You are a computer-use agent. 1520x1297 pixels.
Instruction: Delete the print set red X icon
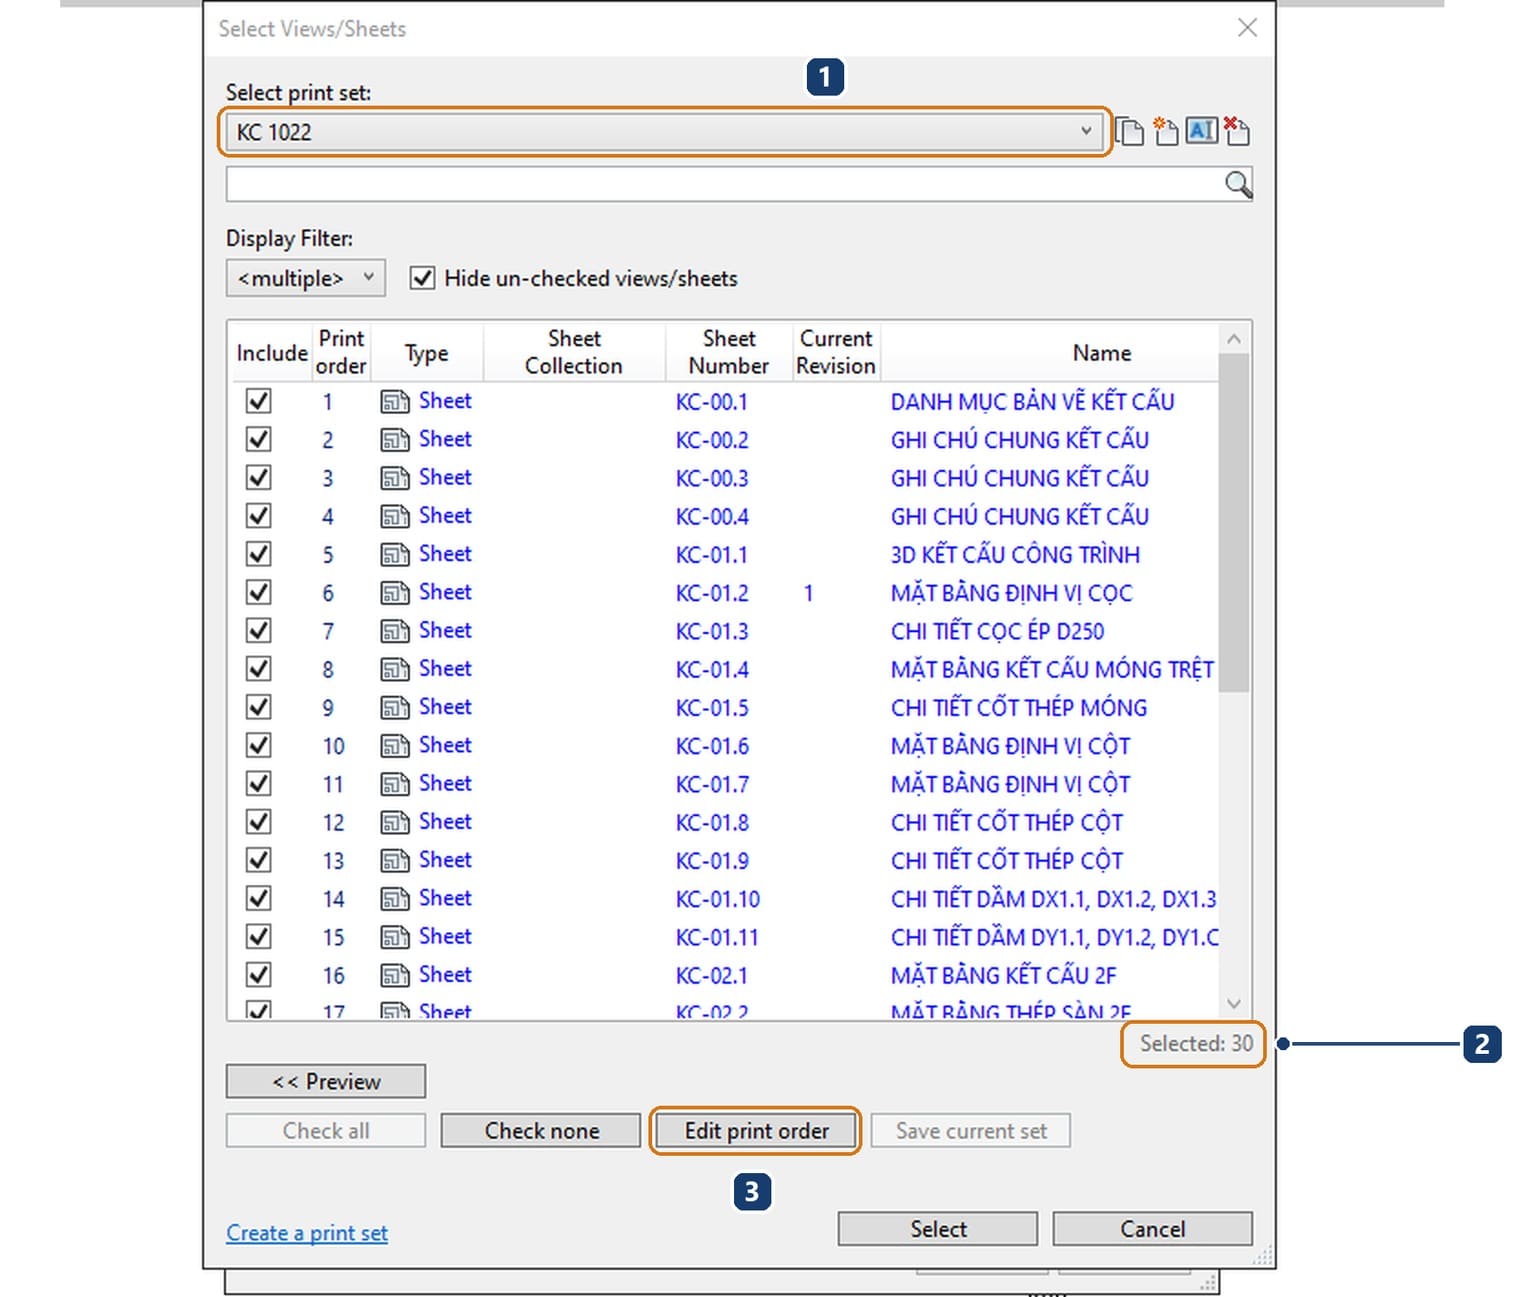(x=1236, y=131)
